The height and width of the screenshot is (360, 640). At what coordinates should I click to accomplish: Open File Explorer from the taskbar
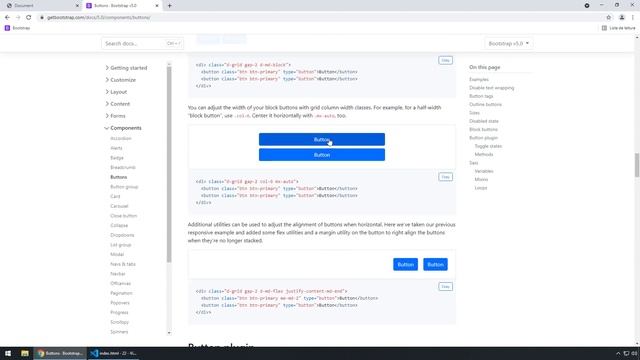(x=25, y=353)
